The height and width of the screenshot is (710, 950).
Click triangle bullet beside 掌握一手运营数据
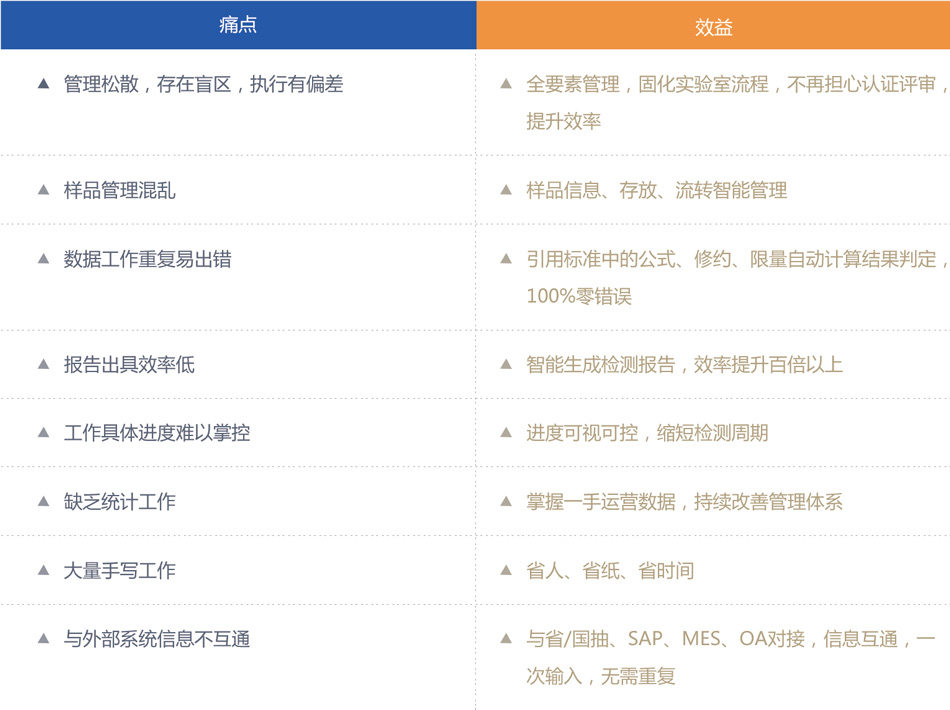pyautogui.click(x=506, y=502)
